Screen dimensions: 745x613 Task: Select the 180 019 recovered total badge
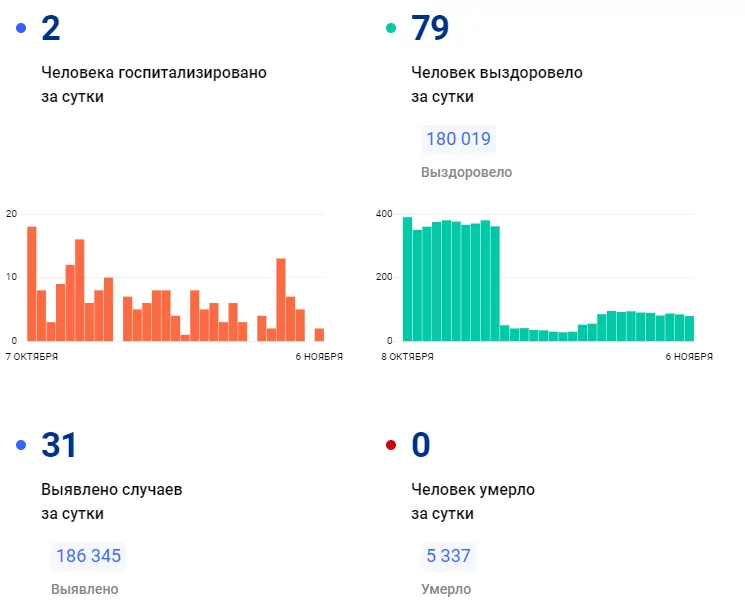[x=458, y=139]
